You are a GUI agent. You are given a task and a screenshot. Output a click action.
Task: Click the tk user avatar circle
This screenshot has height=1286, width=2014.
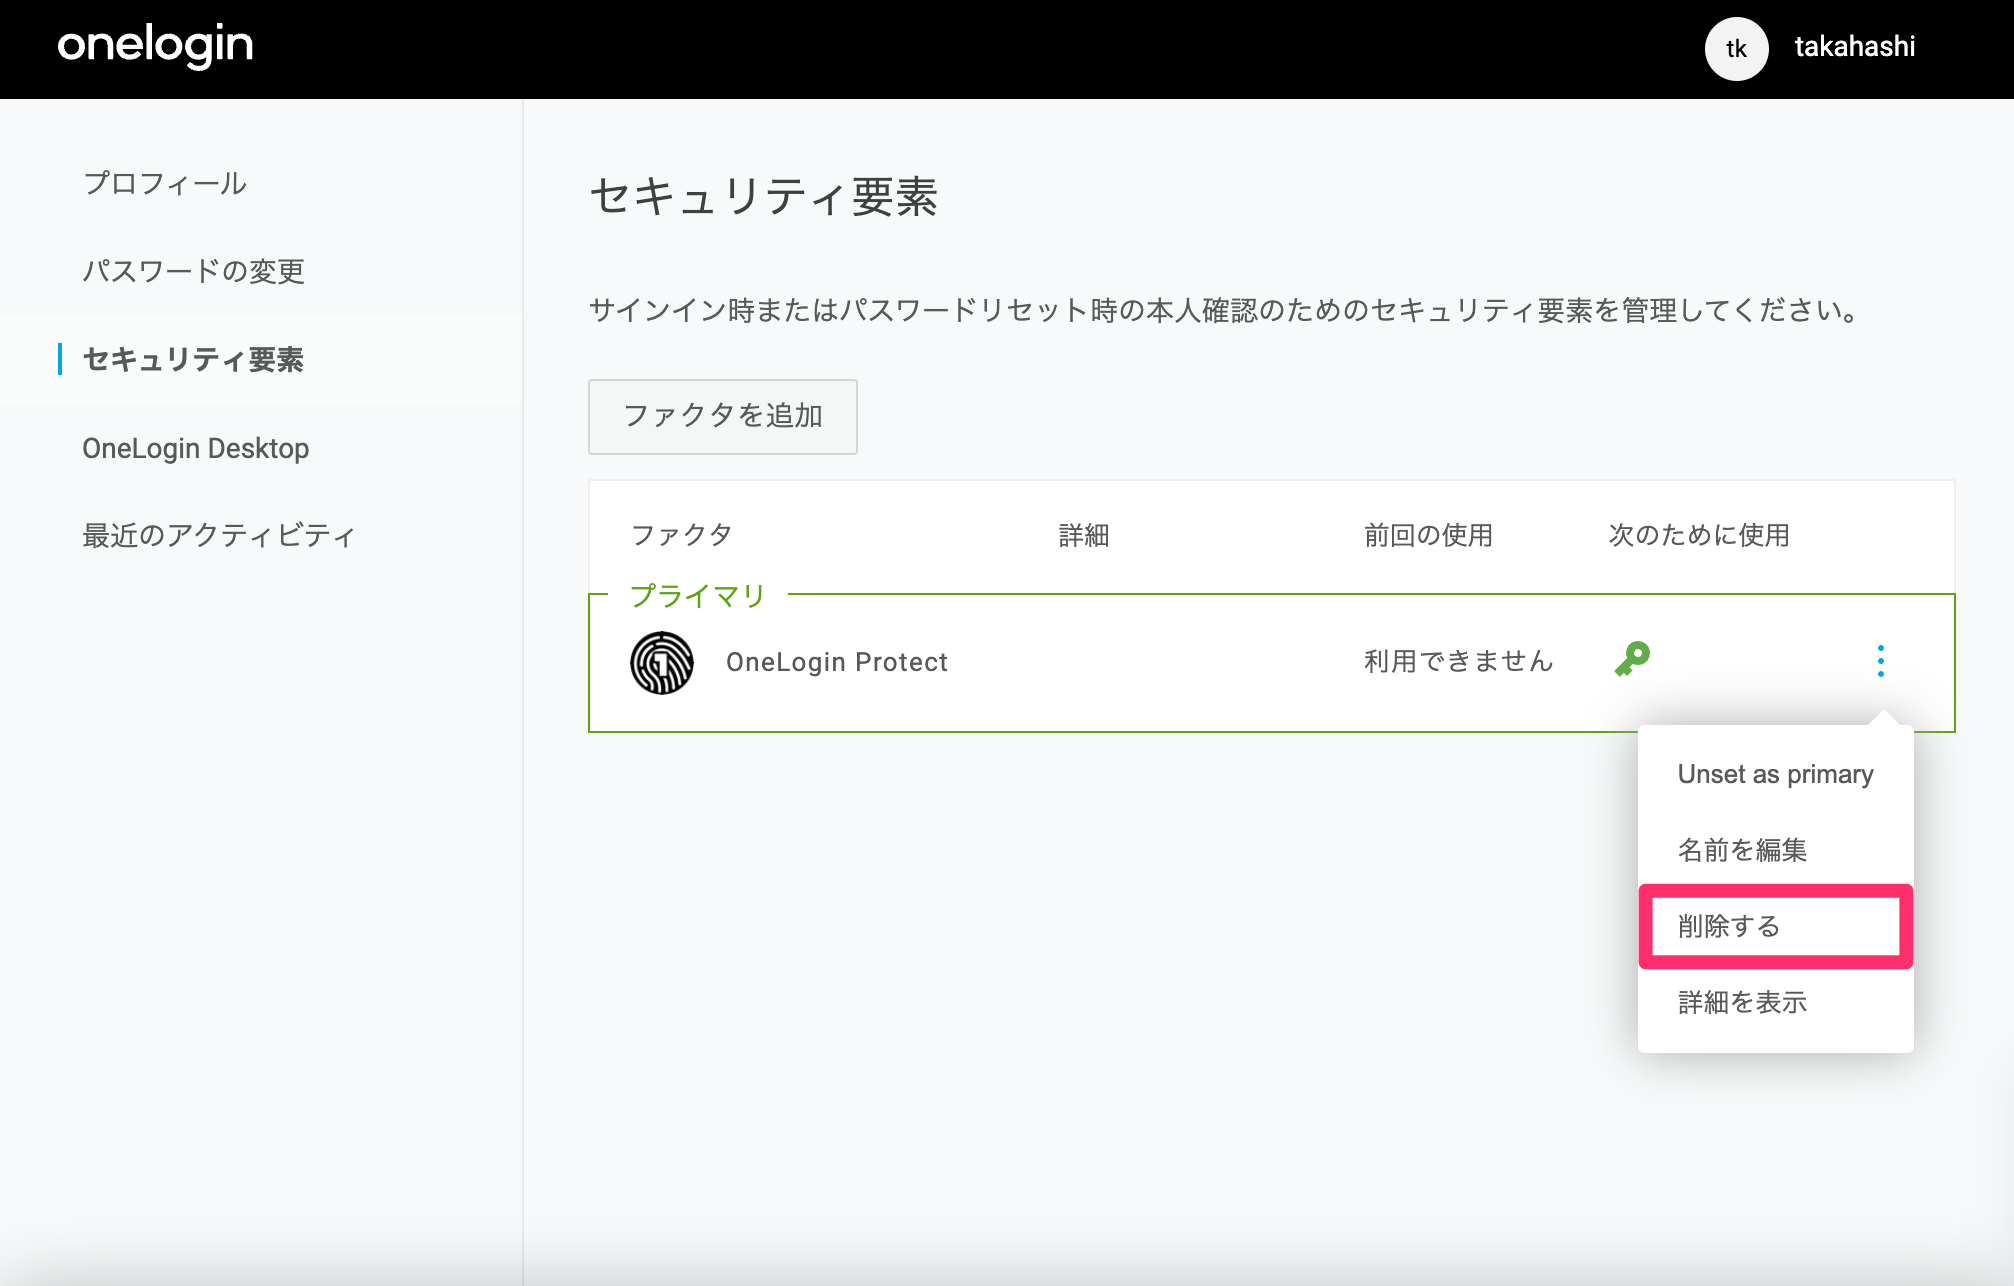[1736, 48]
